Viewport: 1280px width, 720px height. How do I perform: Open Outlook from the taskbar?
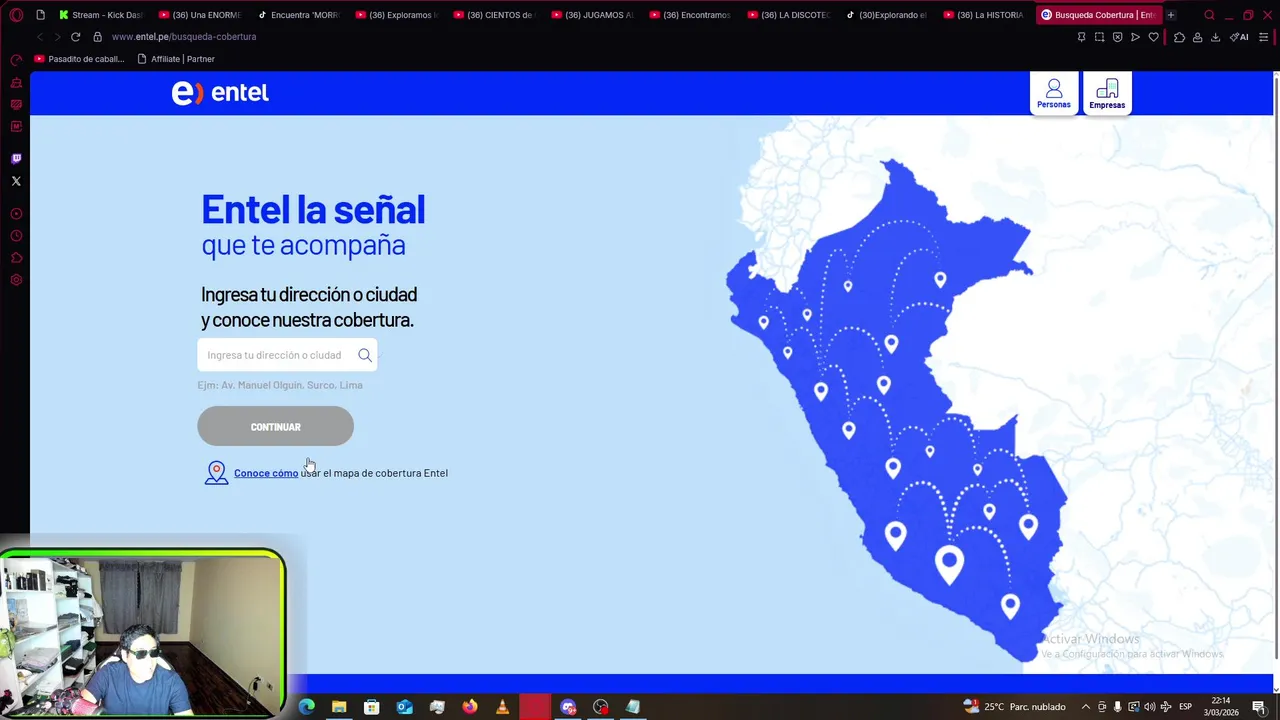(404, 707)
